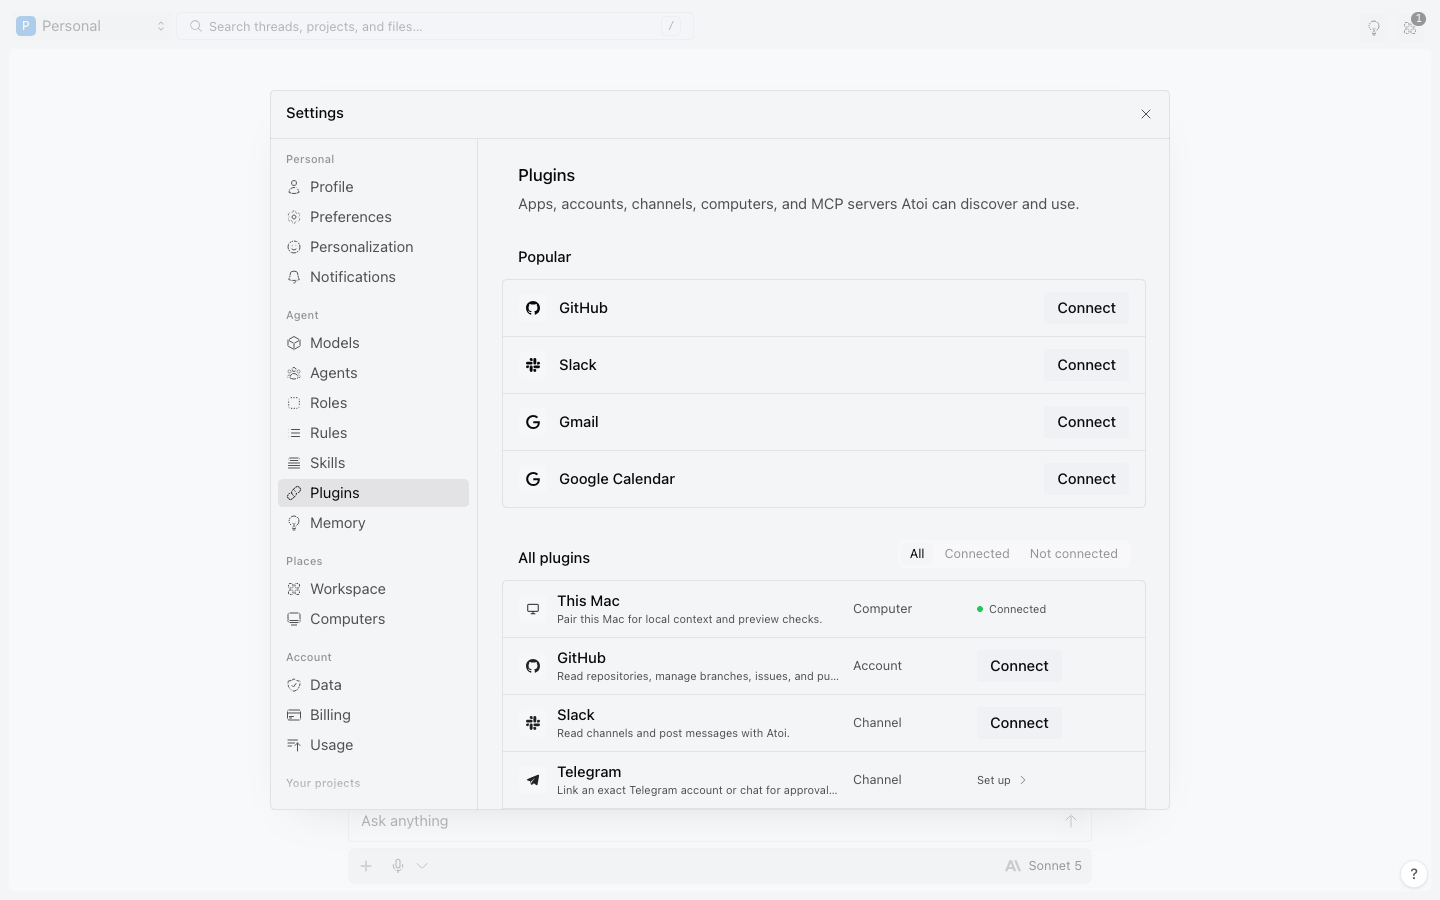The image size is (1440, 900).
Task: Click Gmail Google logo icon
Action: pos(533,422)
